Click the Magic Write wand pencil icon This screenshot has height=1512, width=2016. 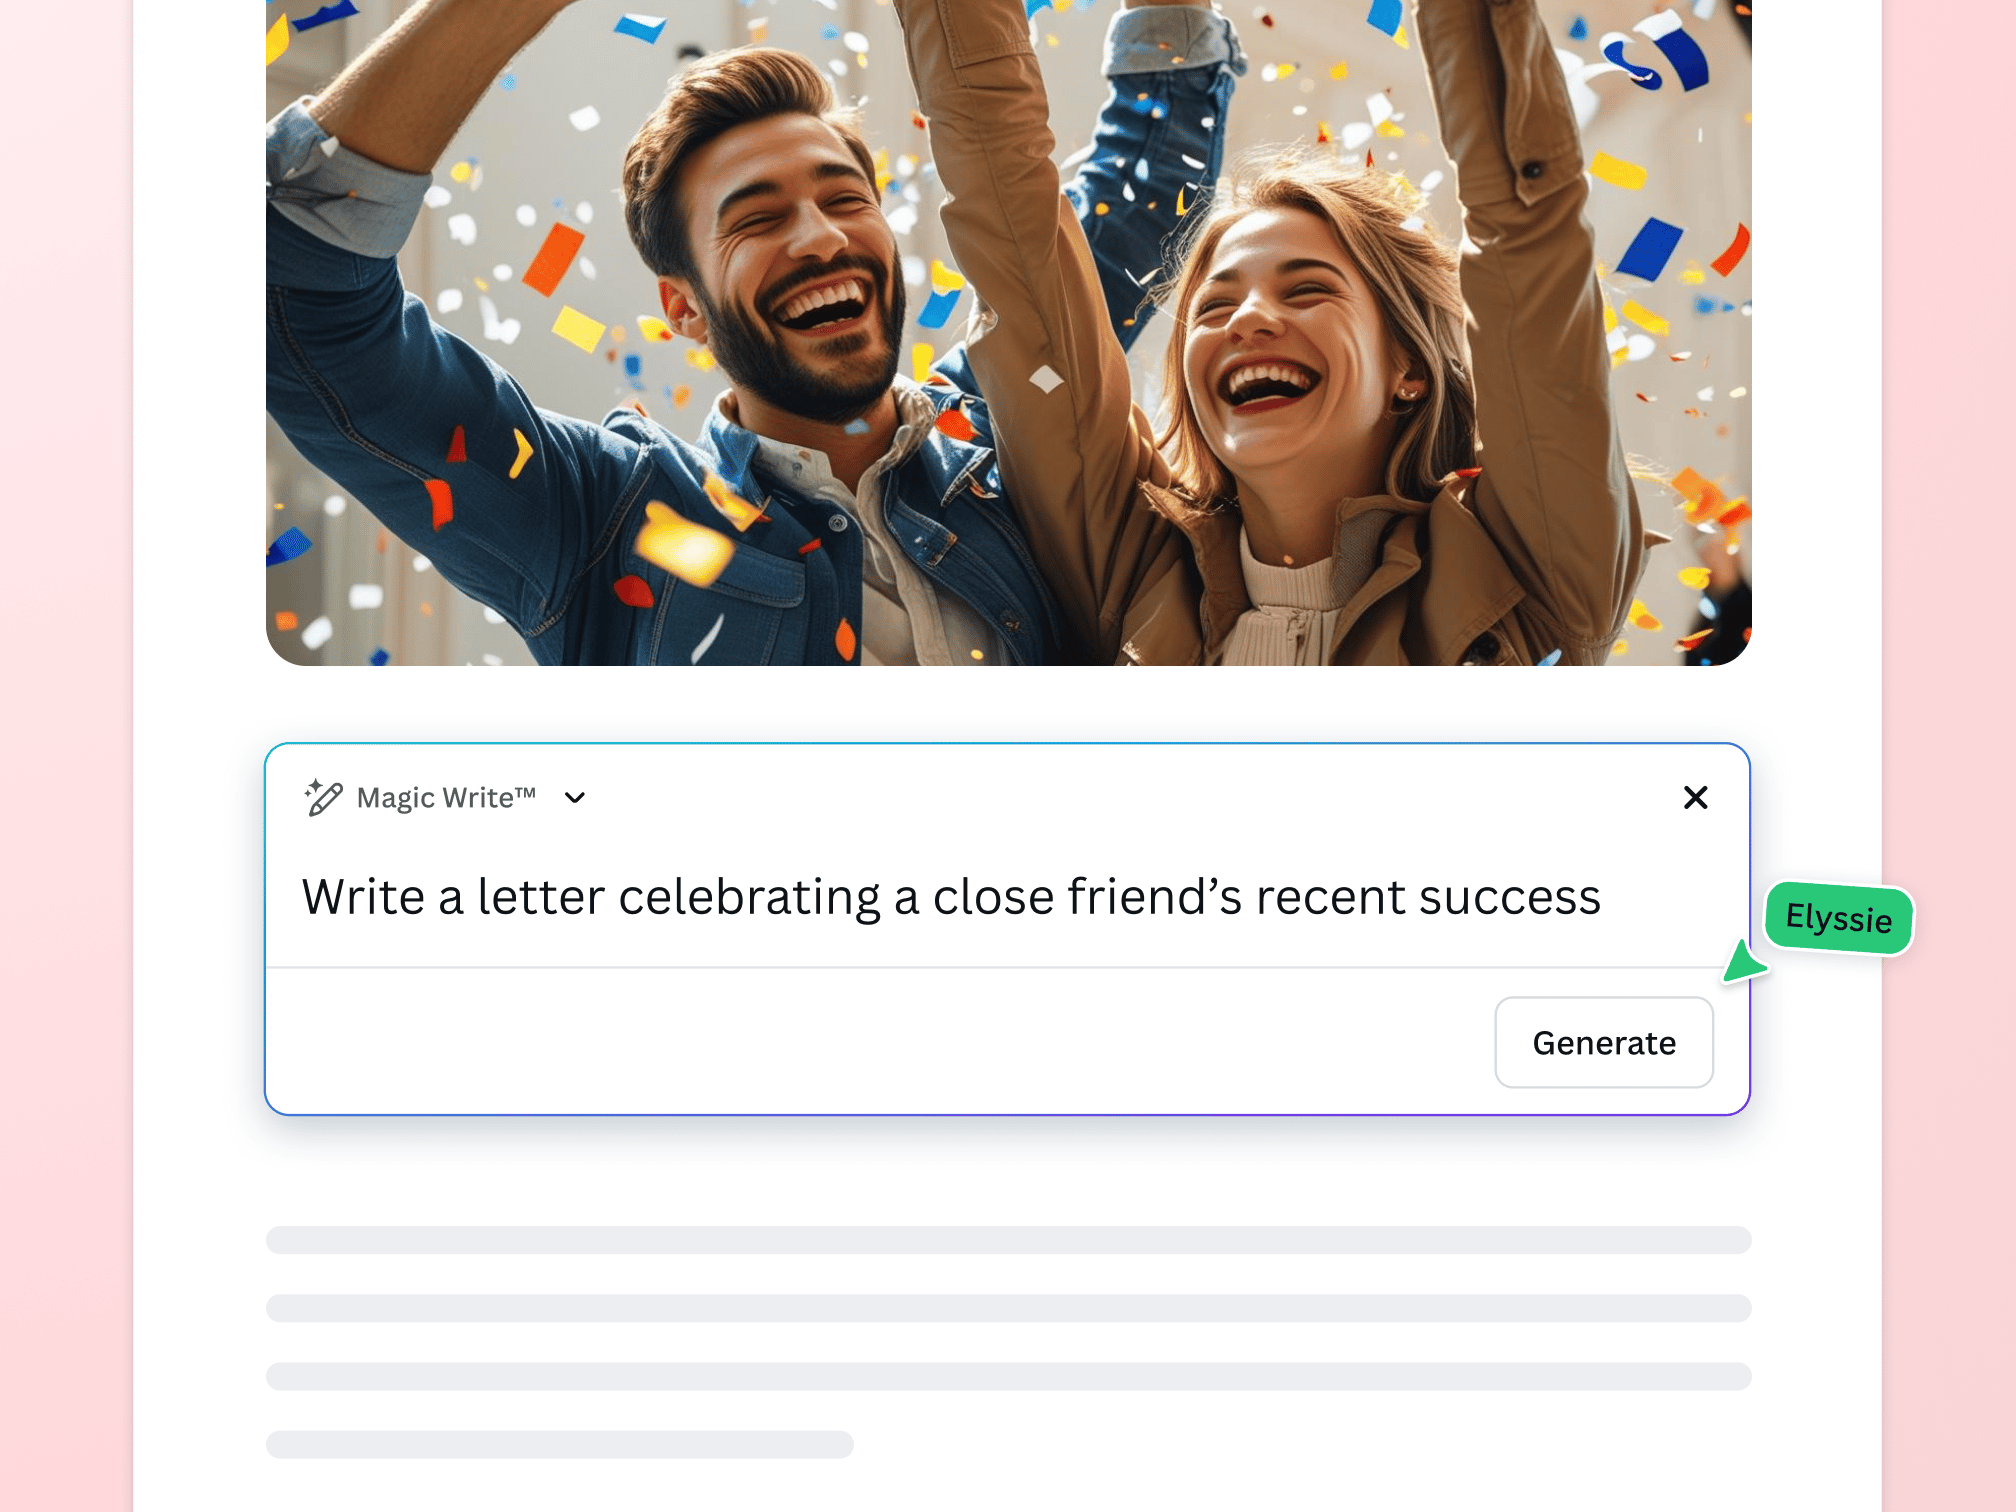point(323,797)
